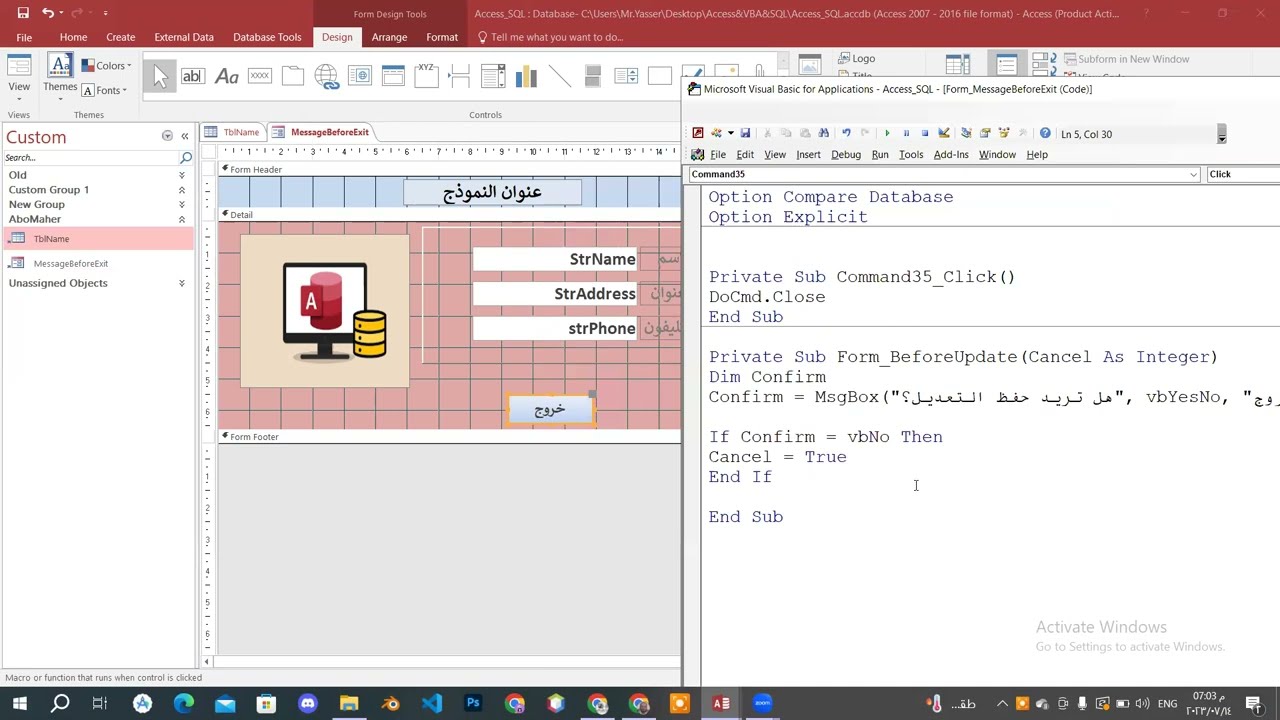Open Object Browser icon in VBA toolbar

pyautogui.click(x=1004, y=133)
